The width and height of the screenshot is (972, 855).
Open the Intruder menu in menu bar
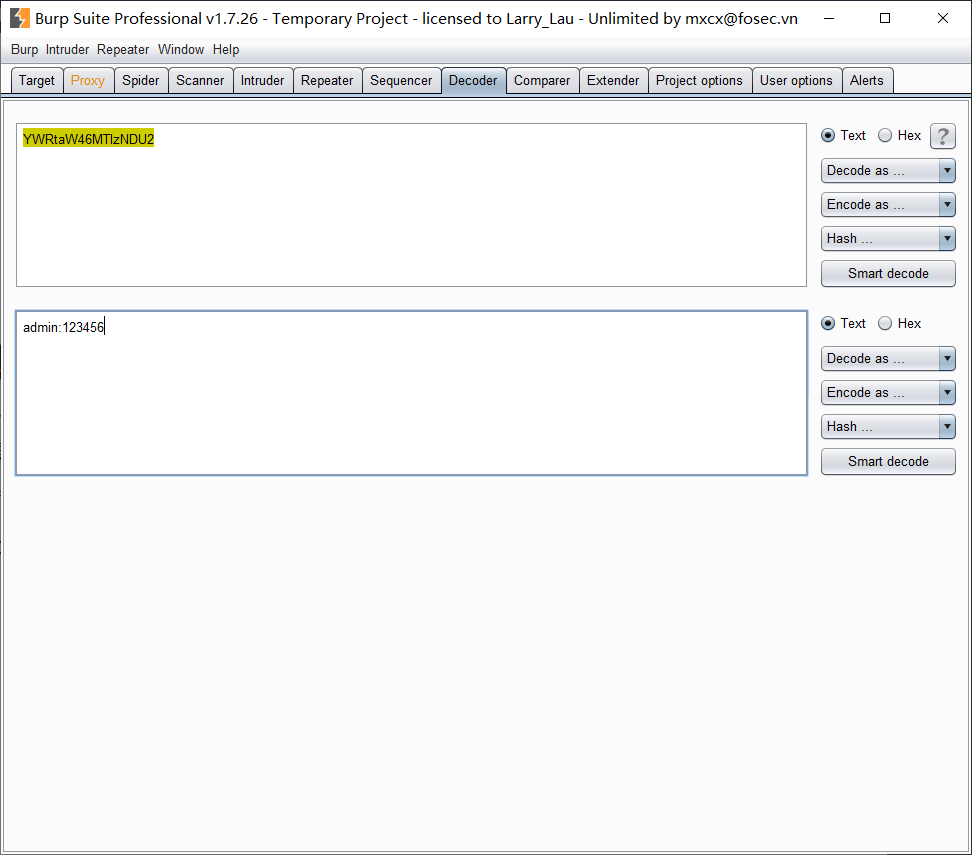click(67, 50)
